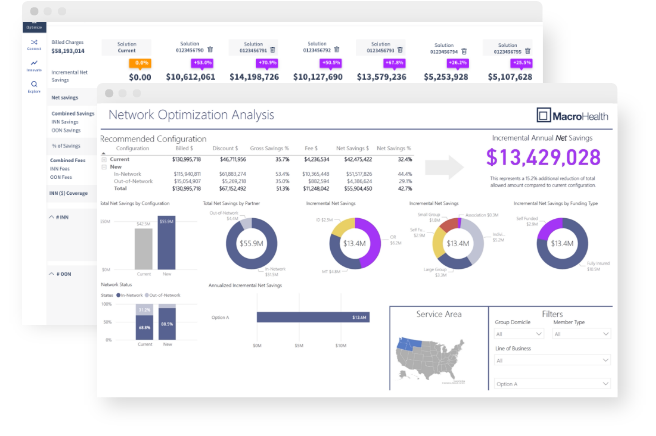Open the Explore magnifier icon
The height and width of the screenshot is (436, 656).
coord(33,87)
